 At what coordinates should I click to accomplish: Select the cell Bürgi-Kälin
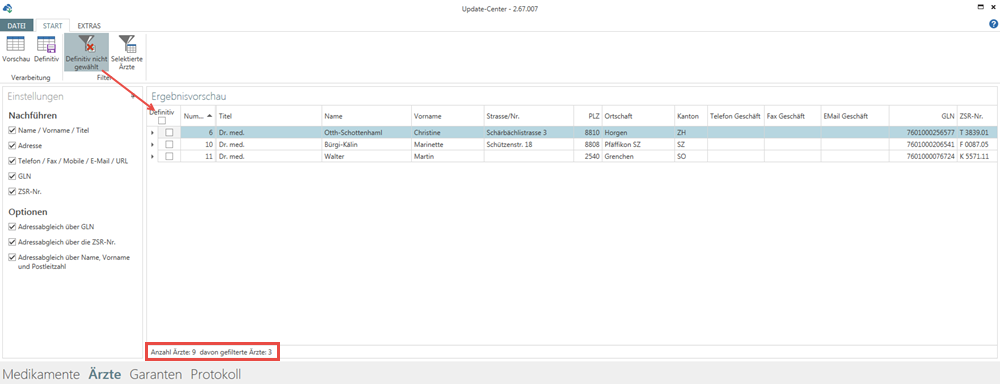[x=366, y=145]
